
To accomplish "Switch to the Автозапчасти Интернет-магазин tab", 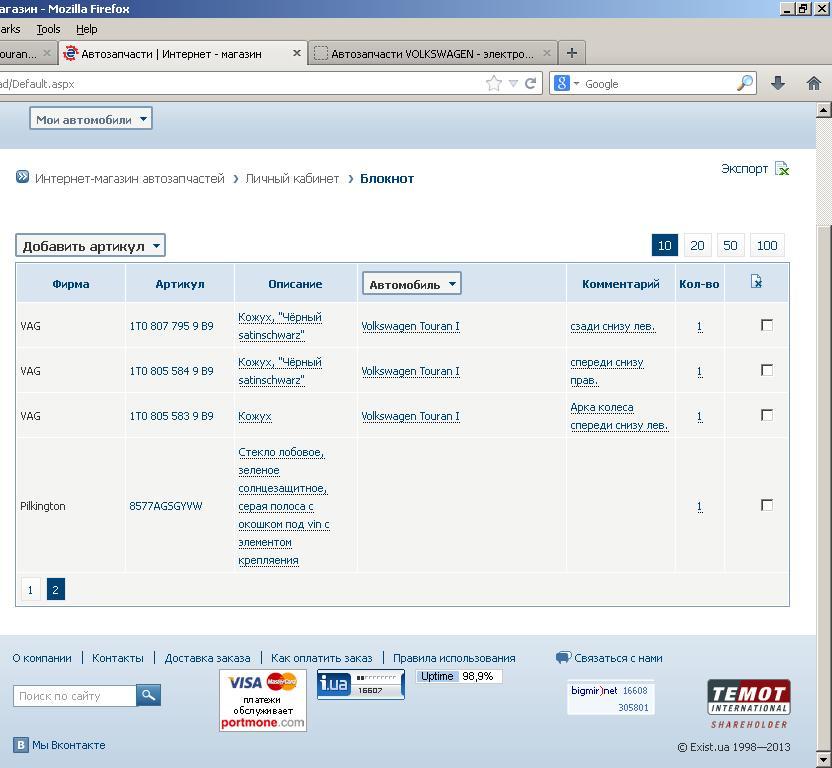I will 183,54.
